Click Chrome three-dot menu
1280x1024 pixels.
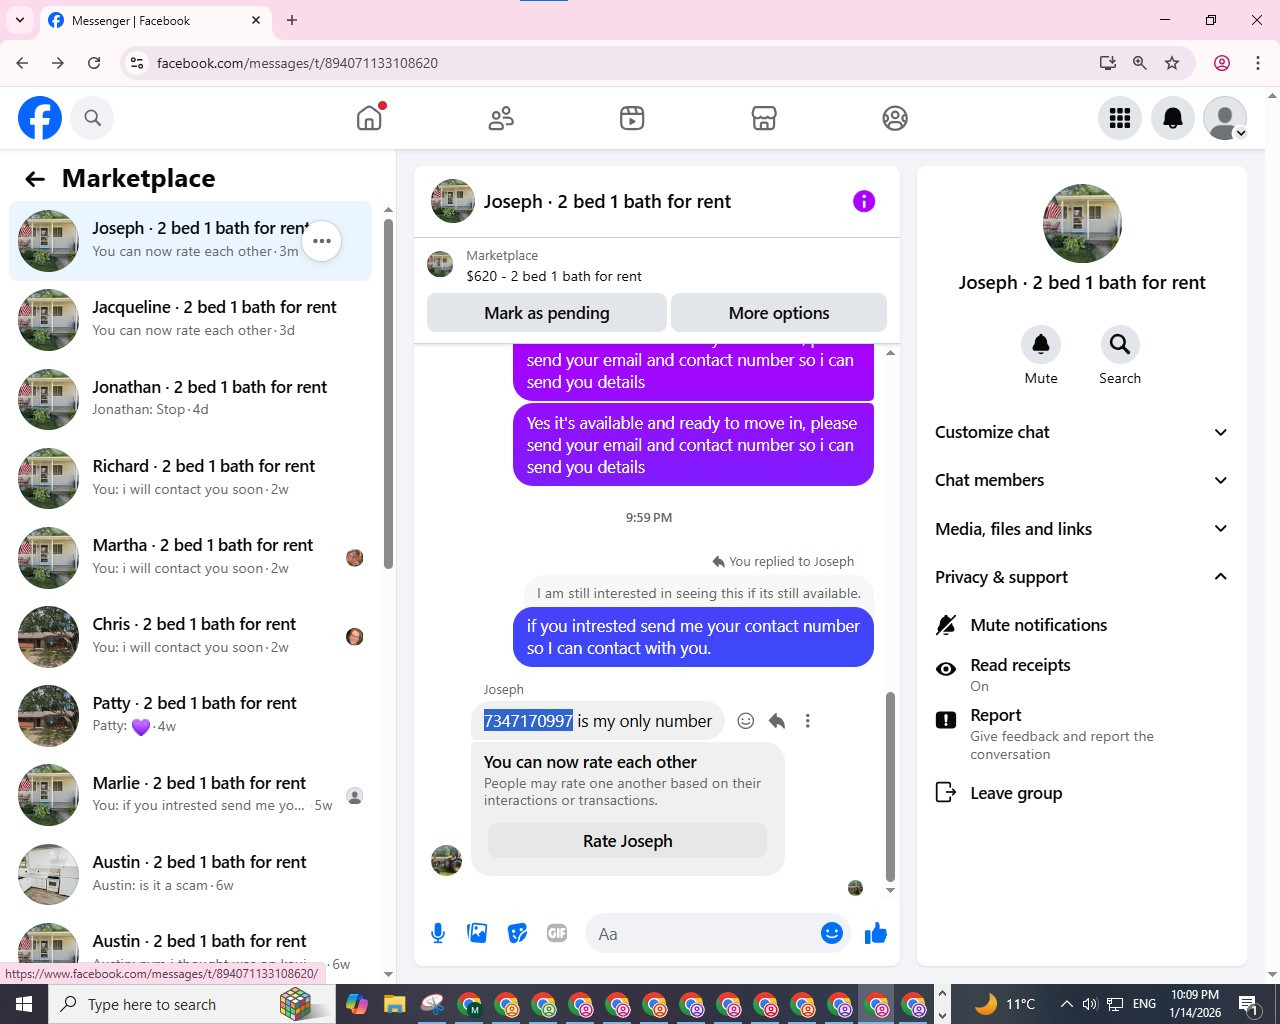[1258, 63]
